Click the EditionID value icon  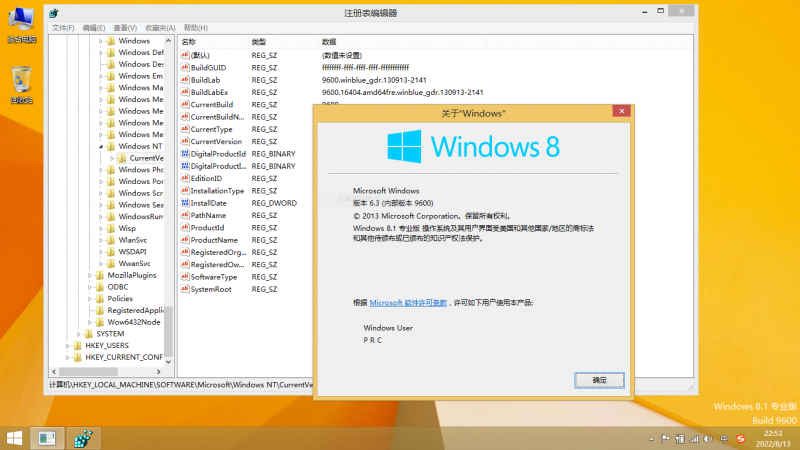[x=185, y=178]
